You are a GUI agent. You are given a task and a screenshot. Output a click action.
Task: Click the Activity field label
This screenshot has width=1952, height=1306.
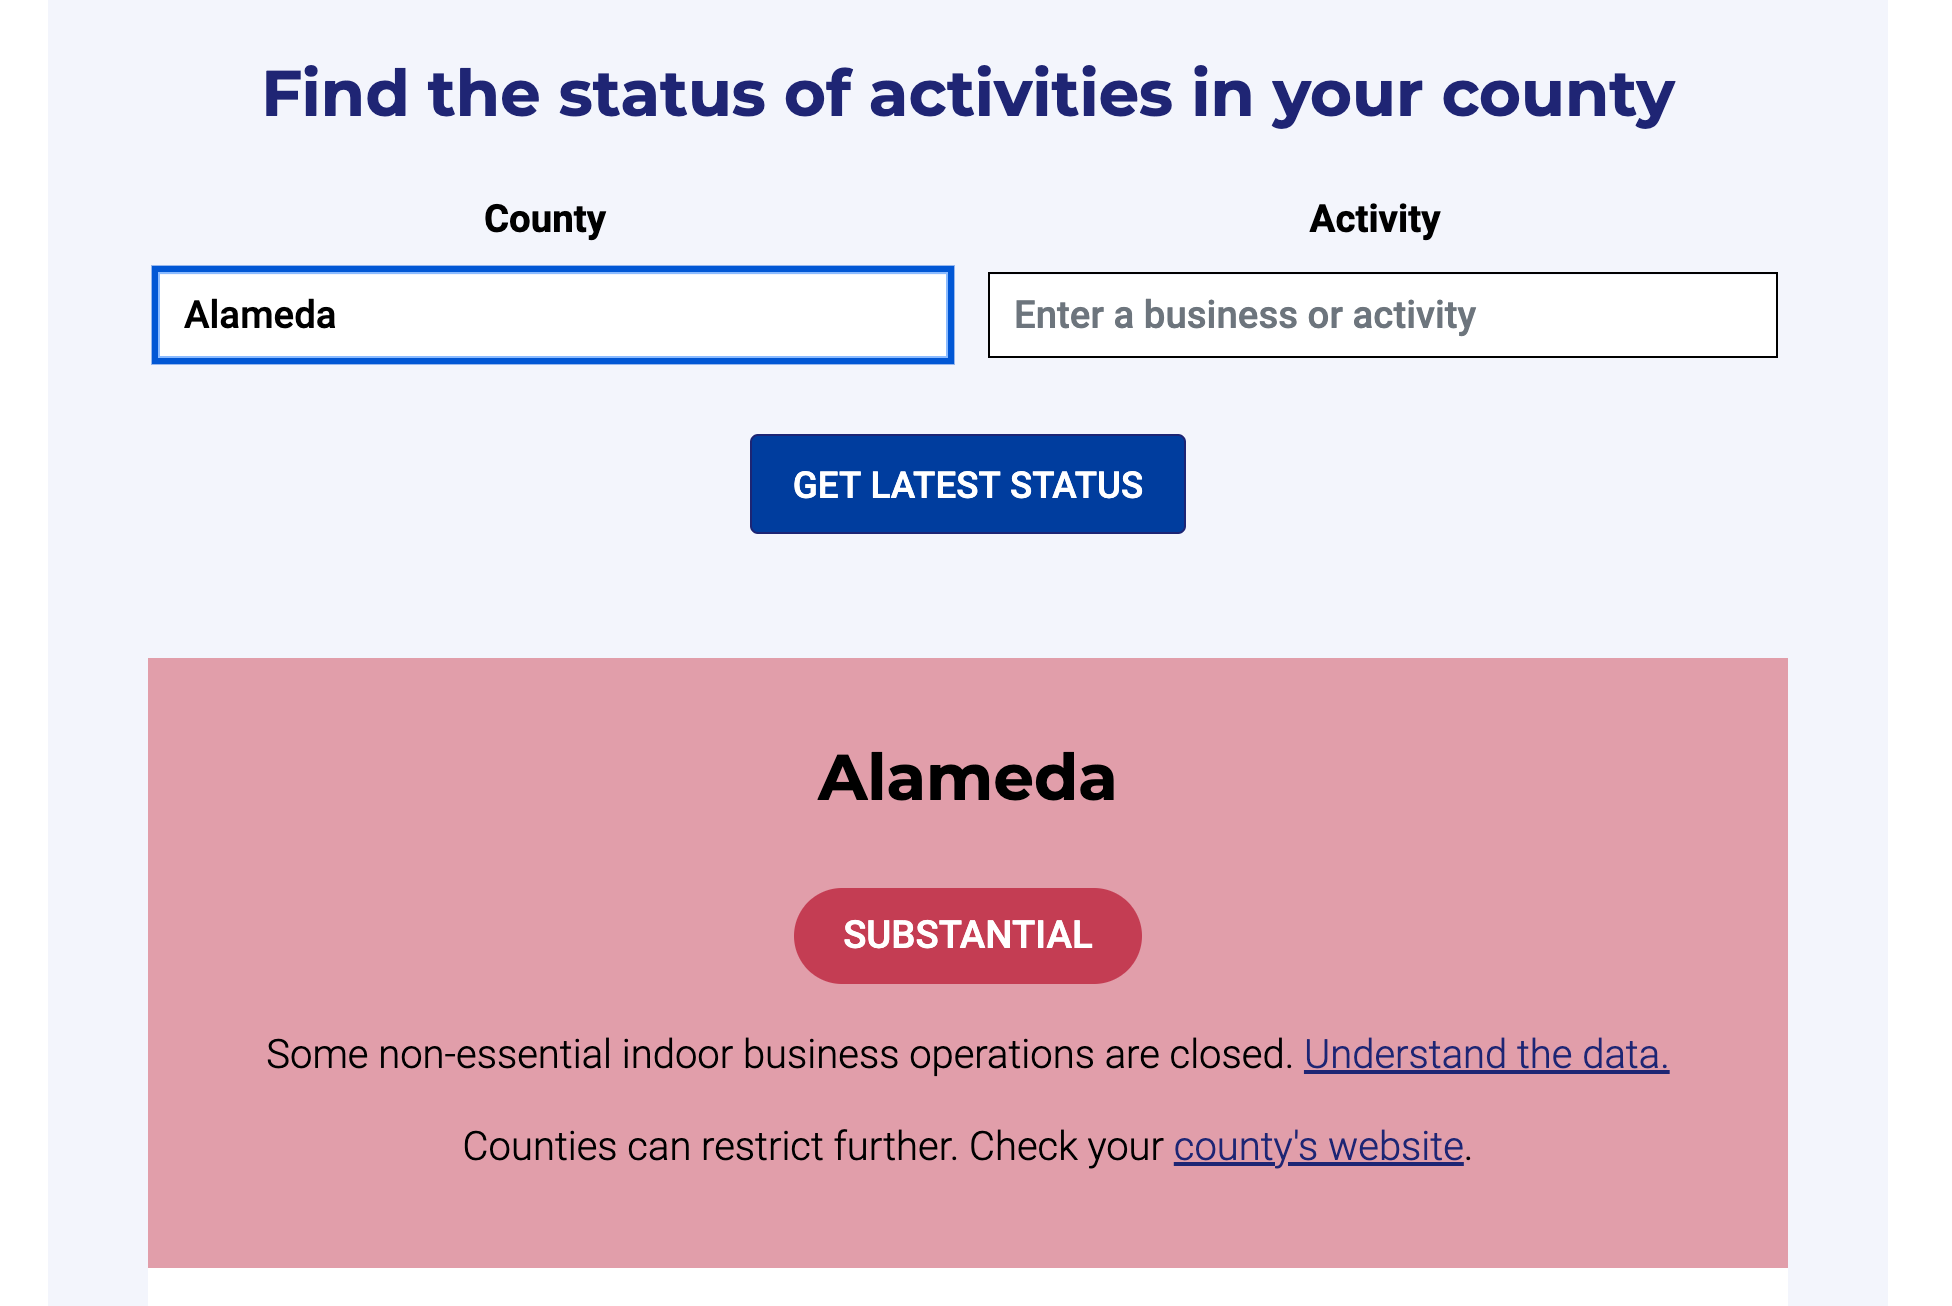(1374, 219)
